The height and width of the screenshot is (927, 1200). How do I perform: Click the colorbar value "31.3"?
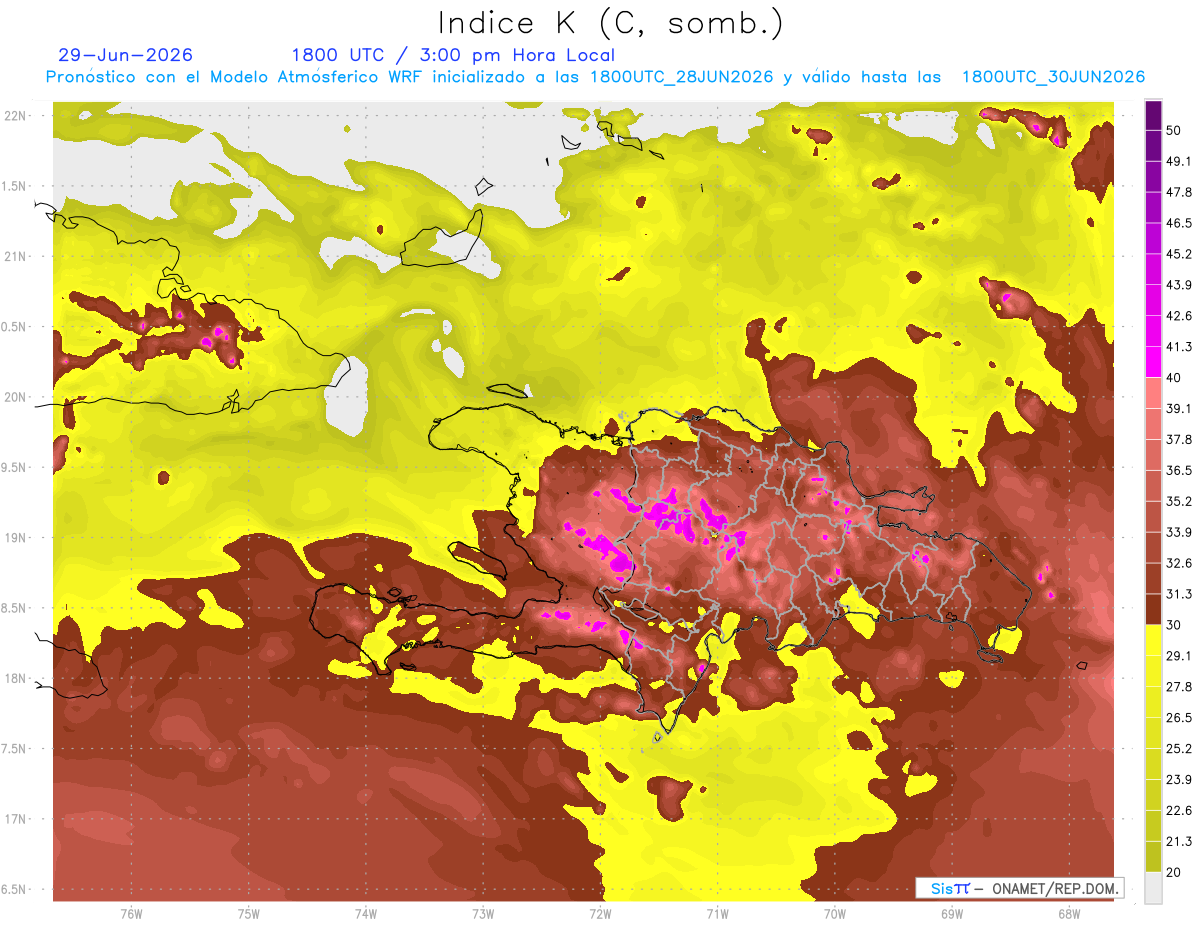(1179, 594)
